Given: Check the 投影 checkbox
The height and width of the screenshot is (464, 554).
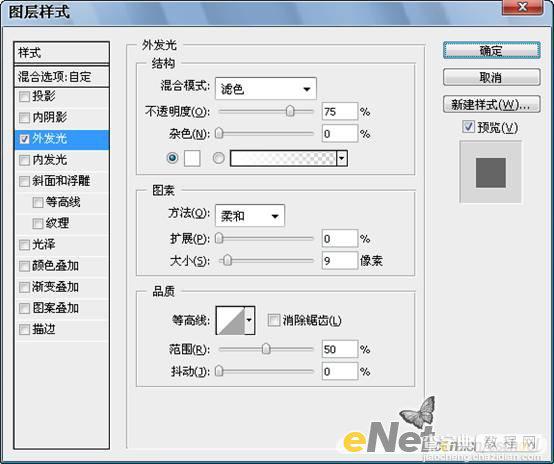Looking at the screenshot, I should coord(24,96).
